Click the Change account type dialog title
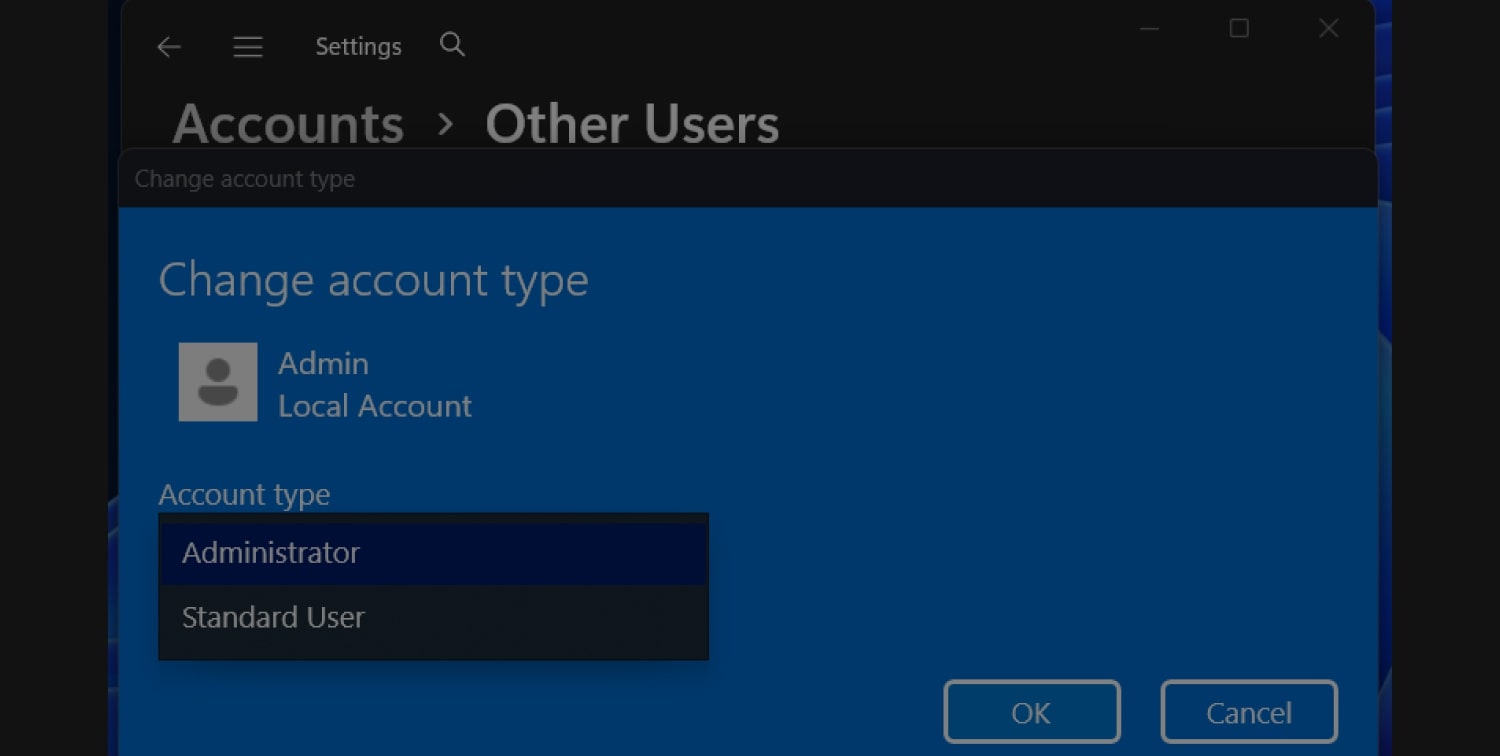The image size is (1500, 756). point(373,280)
